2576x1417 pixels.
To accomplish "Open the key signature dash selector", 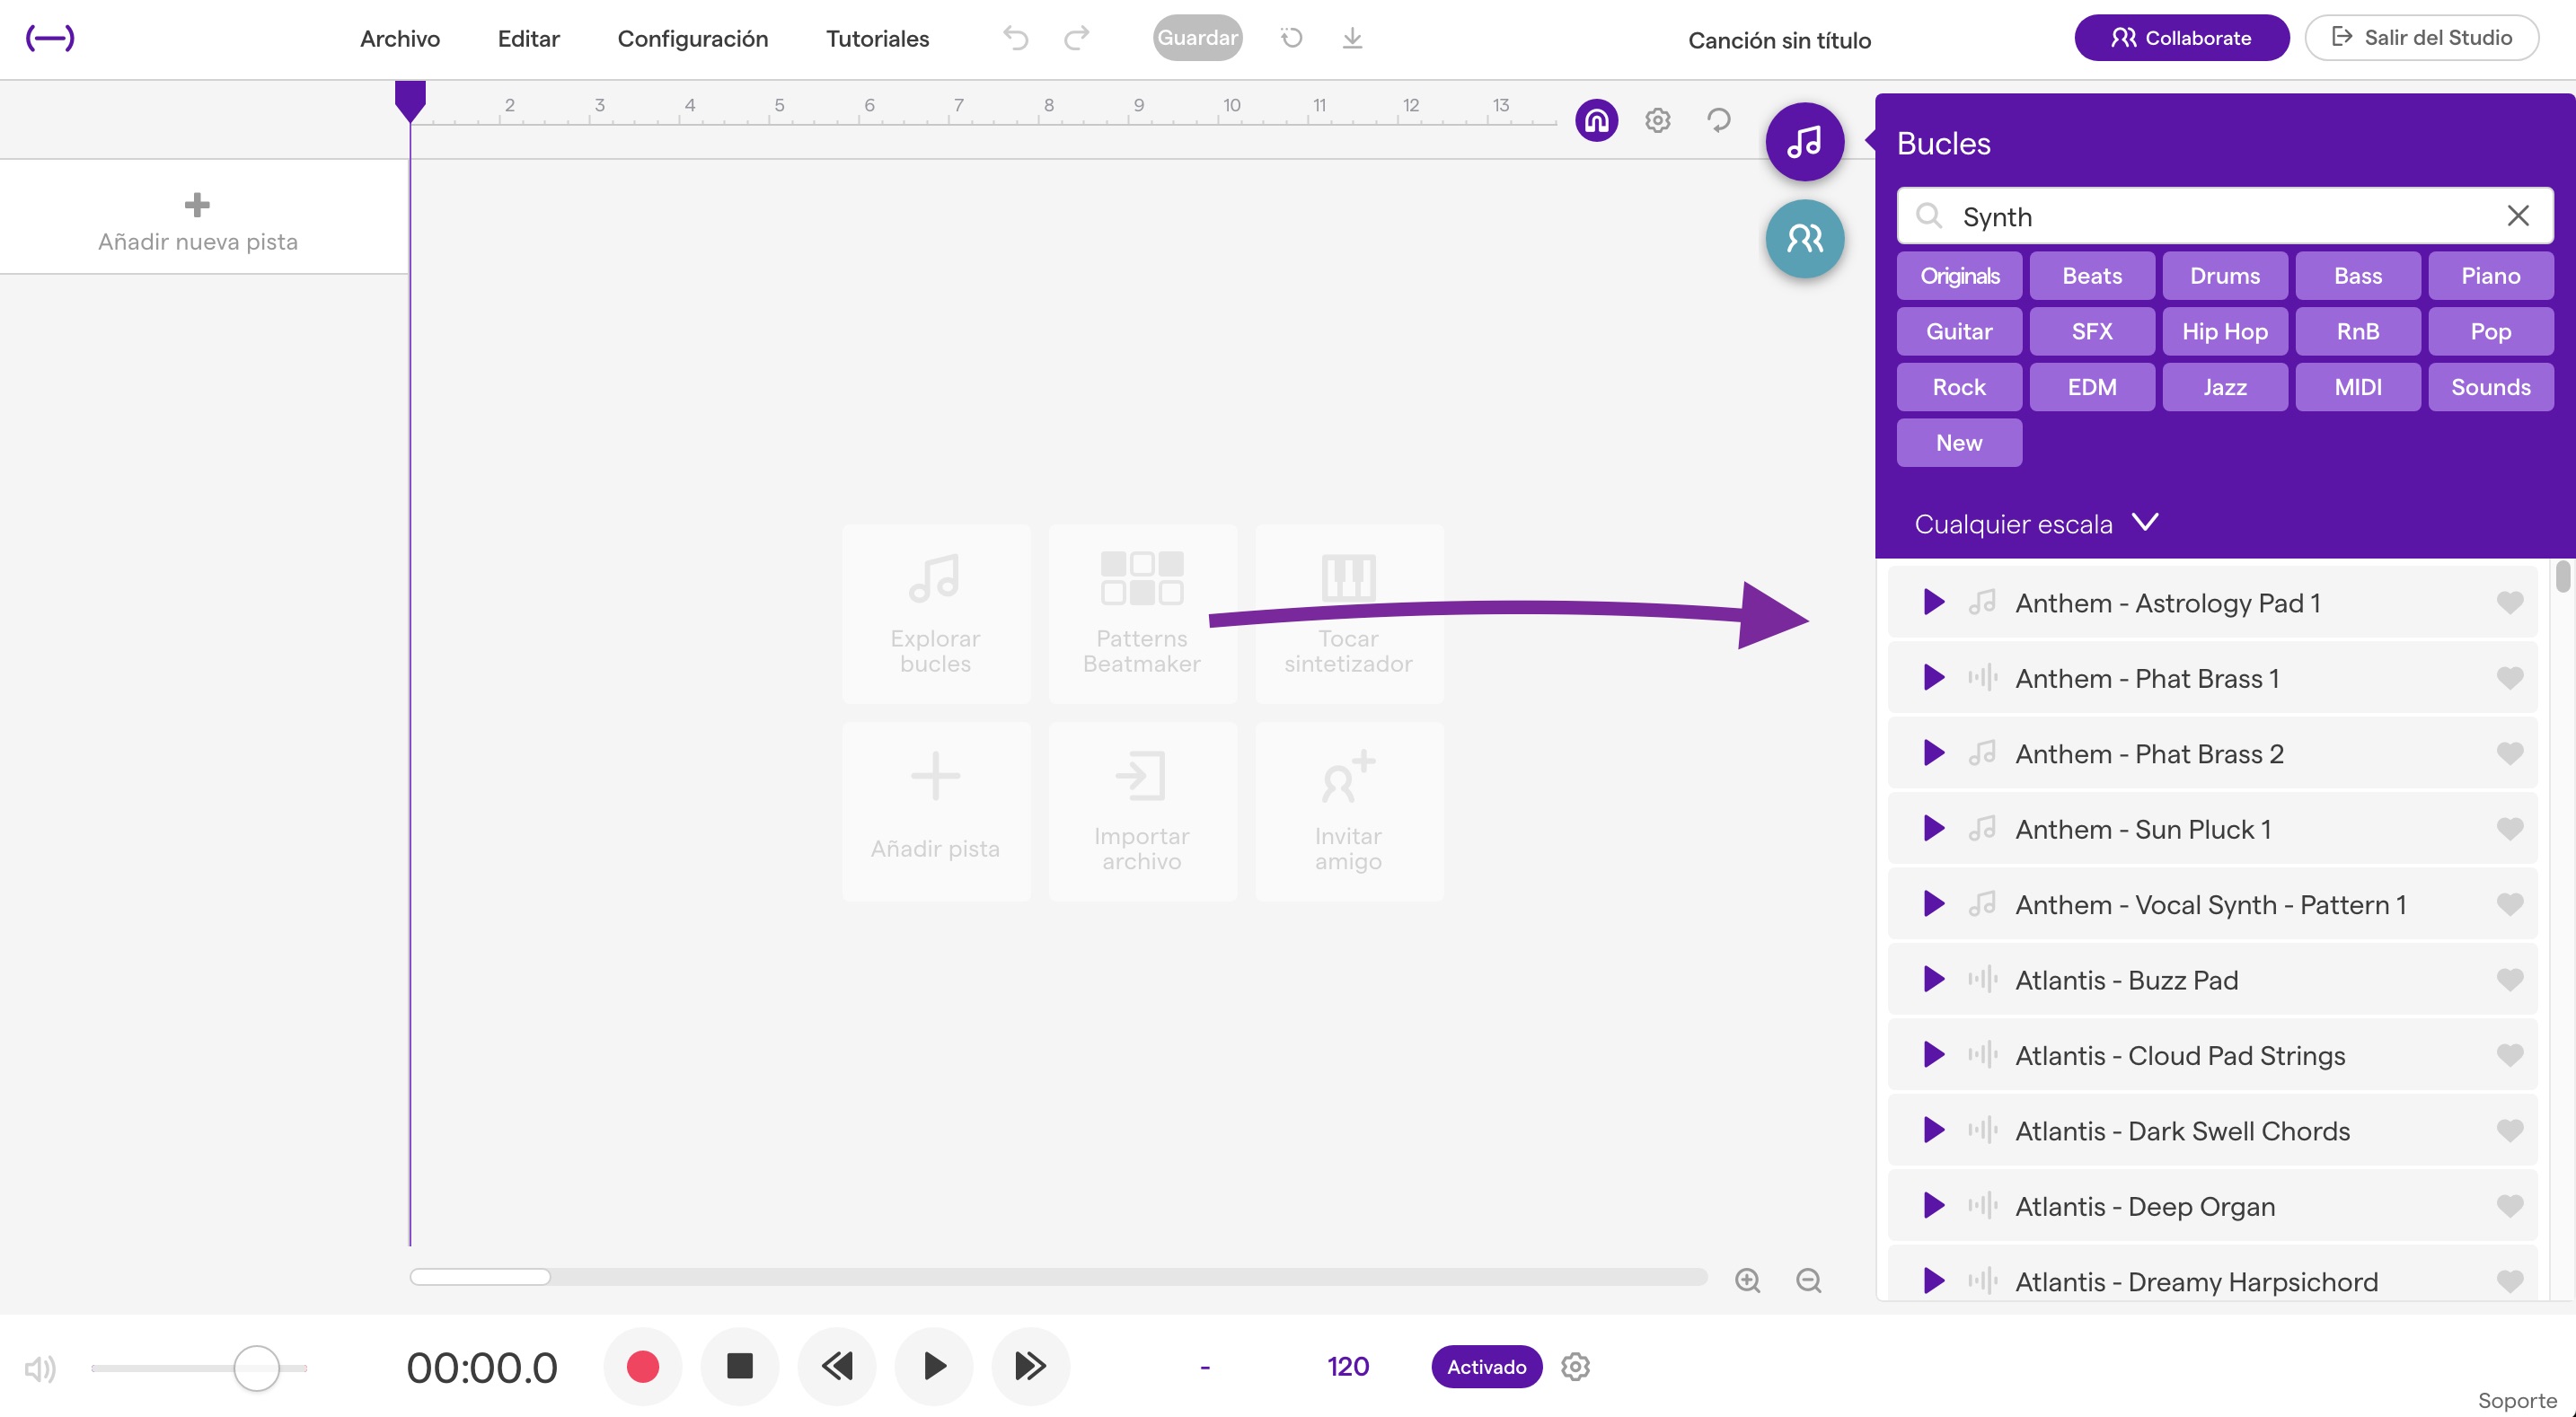I will pyautogui.click(x=1205, y=1366).
